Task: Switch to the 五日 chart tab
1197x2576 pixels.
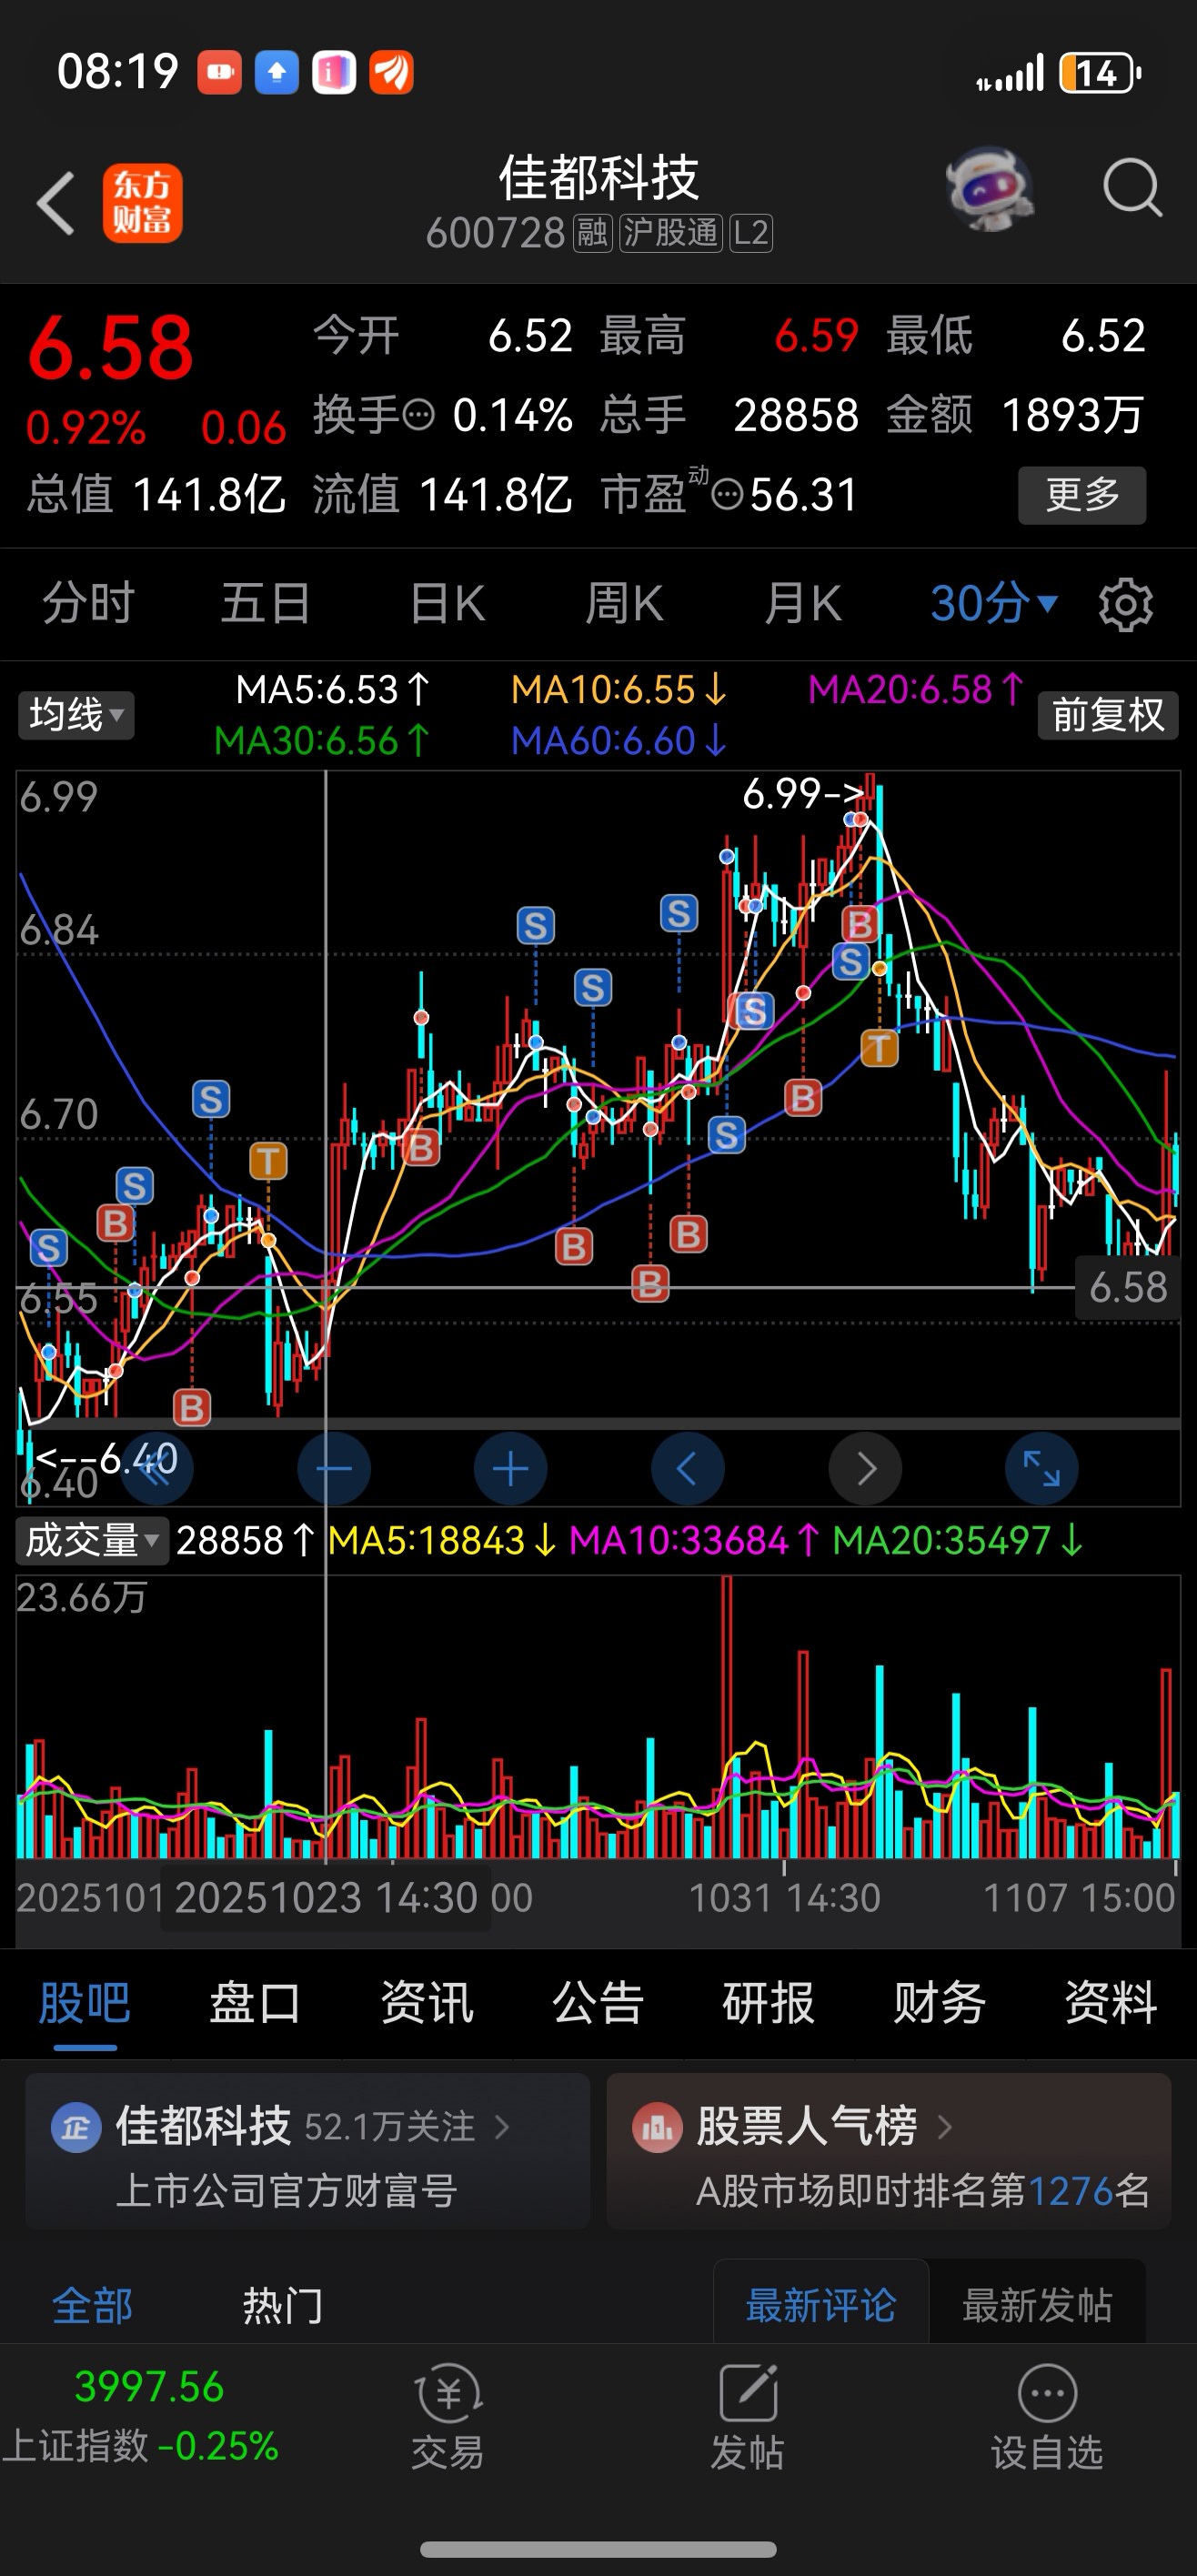Action: pyautogui.click(x=266, y=604)
